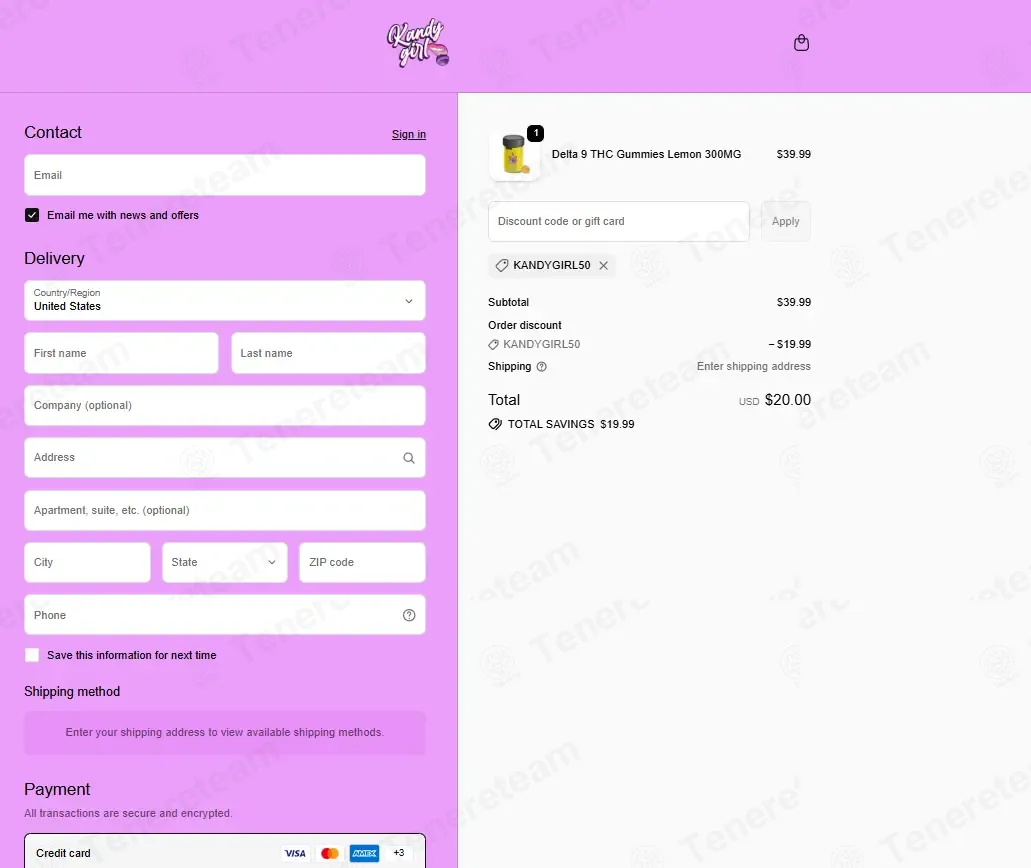
Task: Focus the ZIP code field
Action: tap(362, 562)
